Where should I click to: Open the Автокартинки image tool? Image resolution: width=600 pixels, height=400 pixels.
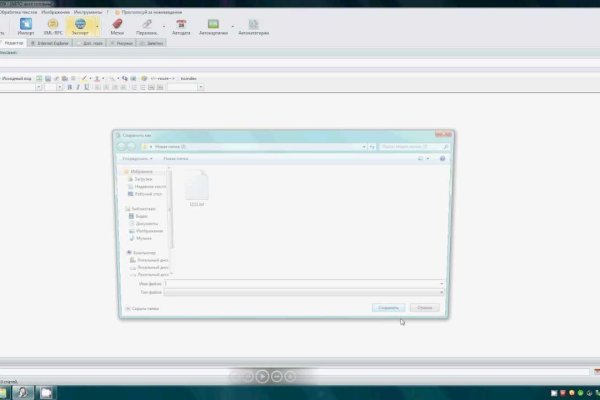(213, 23)
